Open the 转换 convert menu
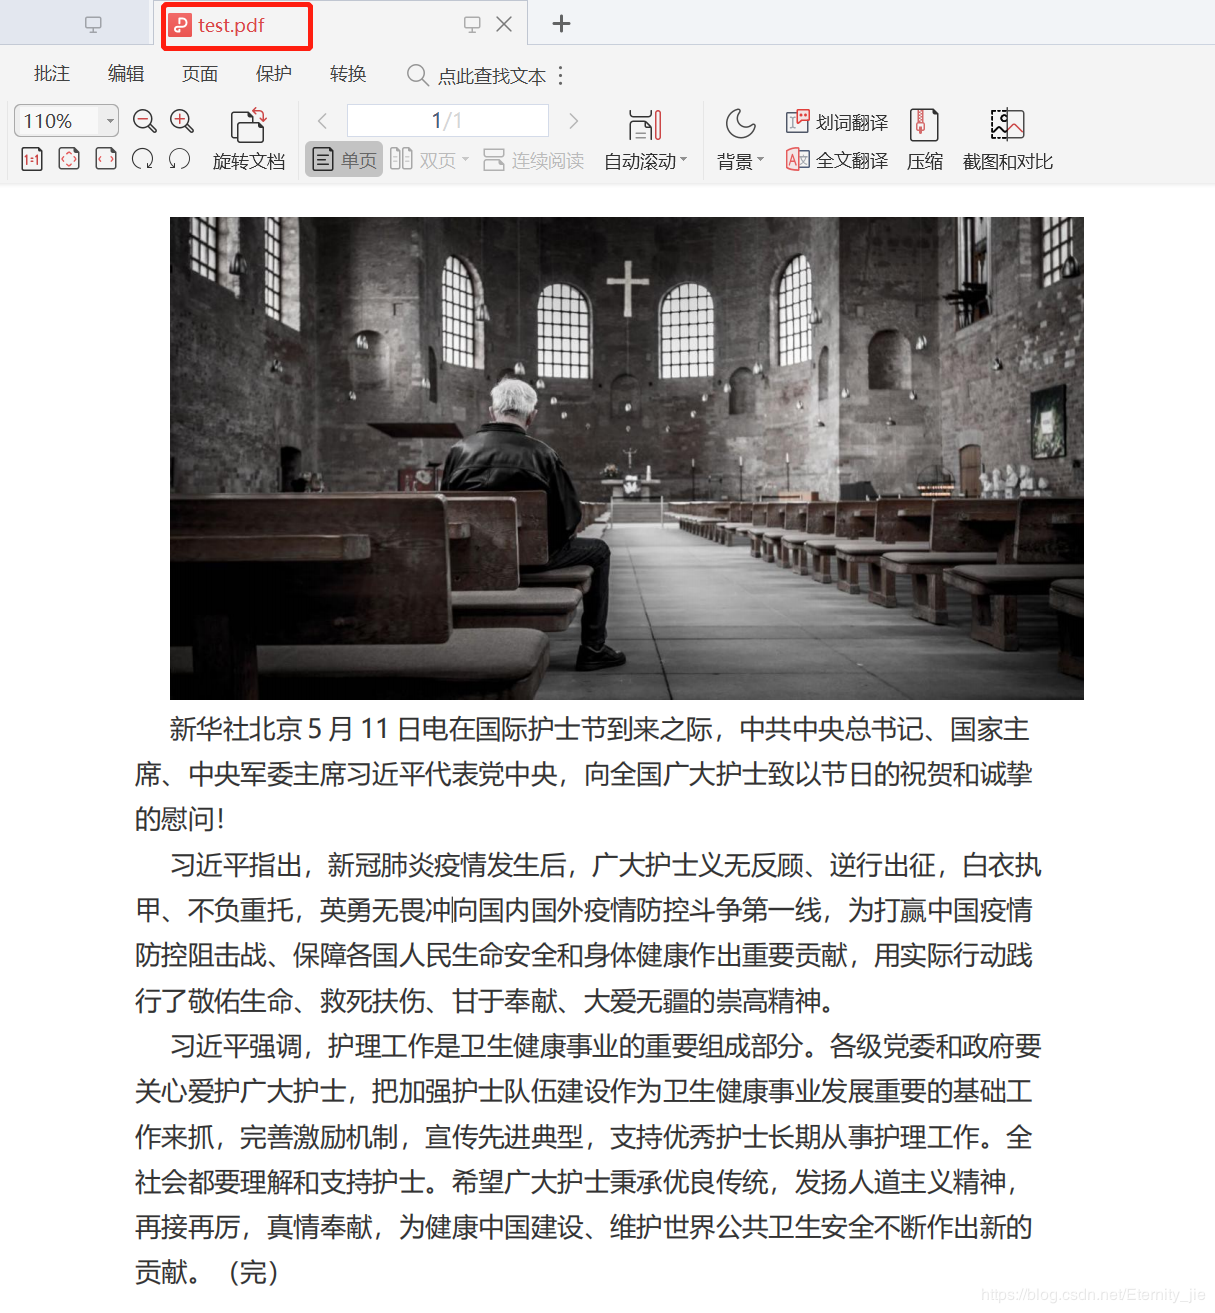The width and height of the screenshot is (1215, 1313). (x=347, y=74)
